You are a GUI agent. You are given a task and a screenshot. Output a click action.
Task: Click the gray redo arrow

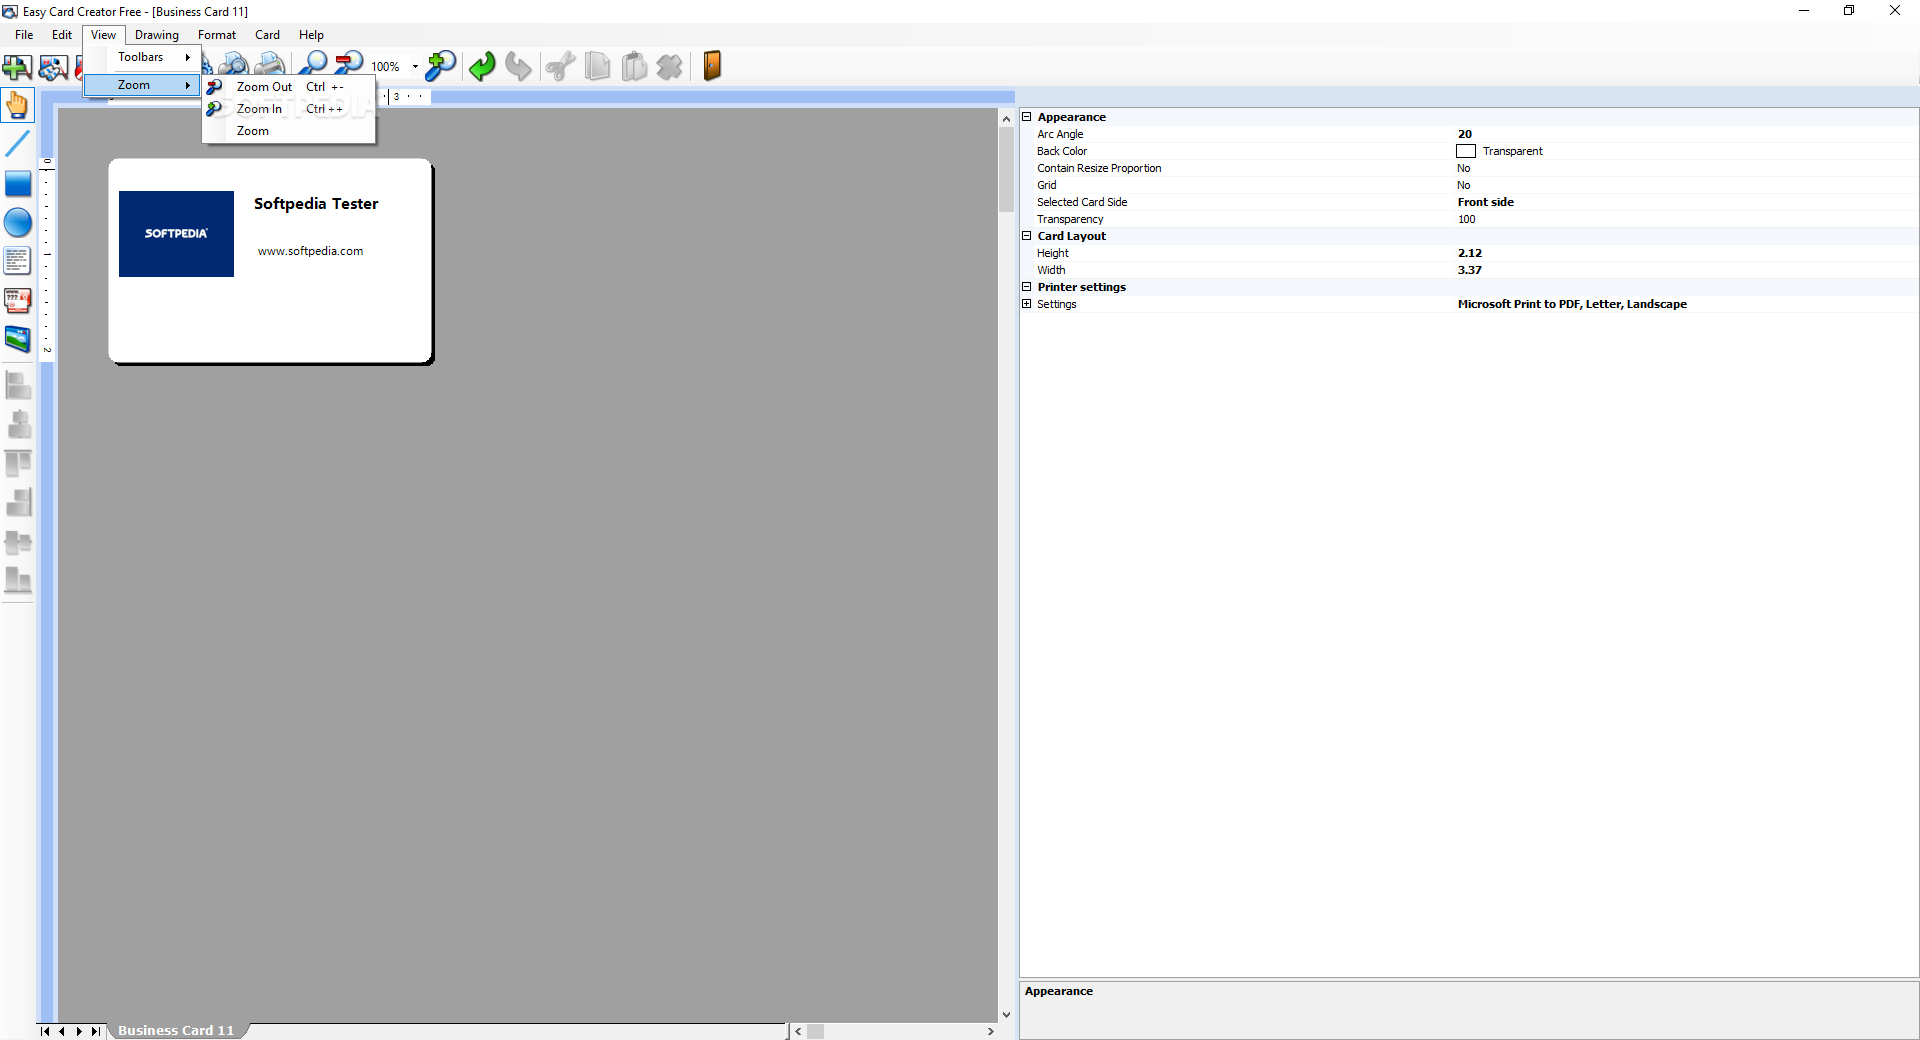click(x=518, y=66)
